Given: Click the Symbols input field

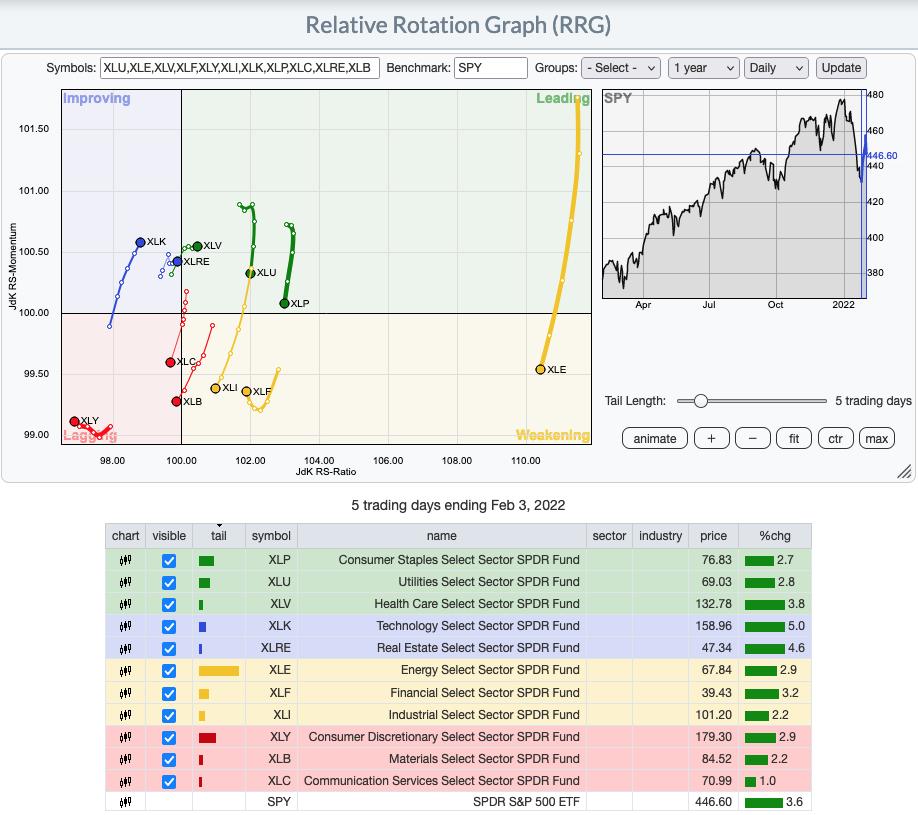Looking at the screenshot, I should (x=239, y=68).
